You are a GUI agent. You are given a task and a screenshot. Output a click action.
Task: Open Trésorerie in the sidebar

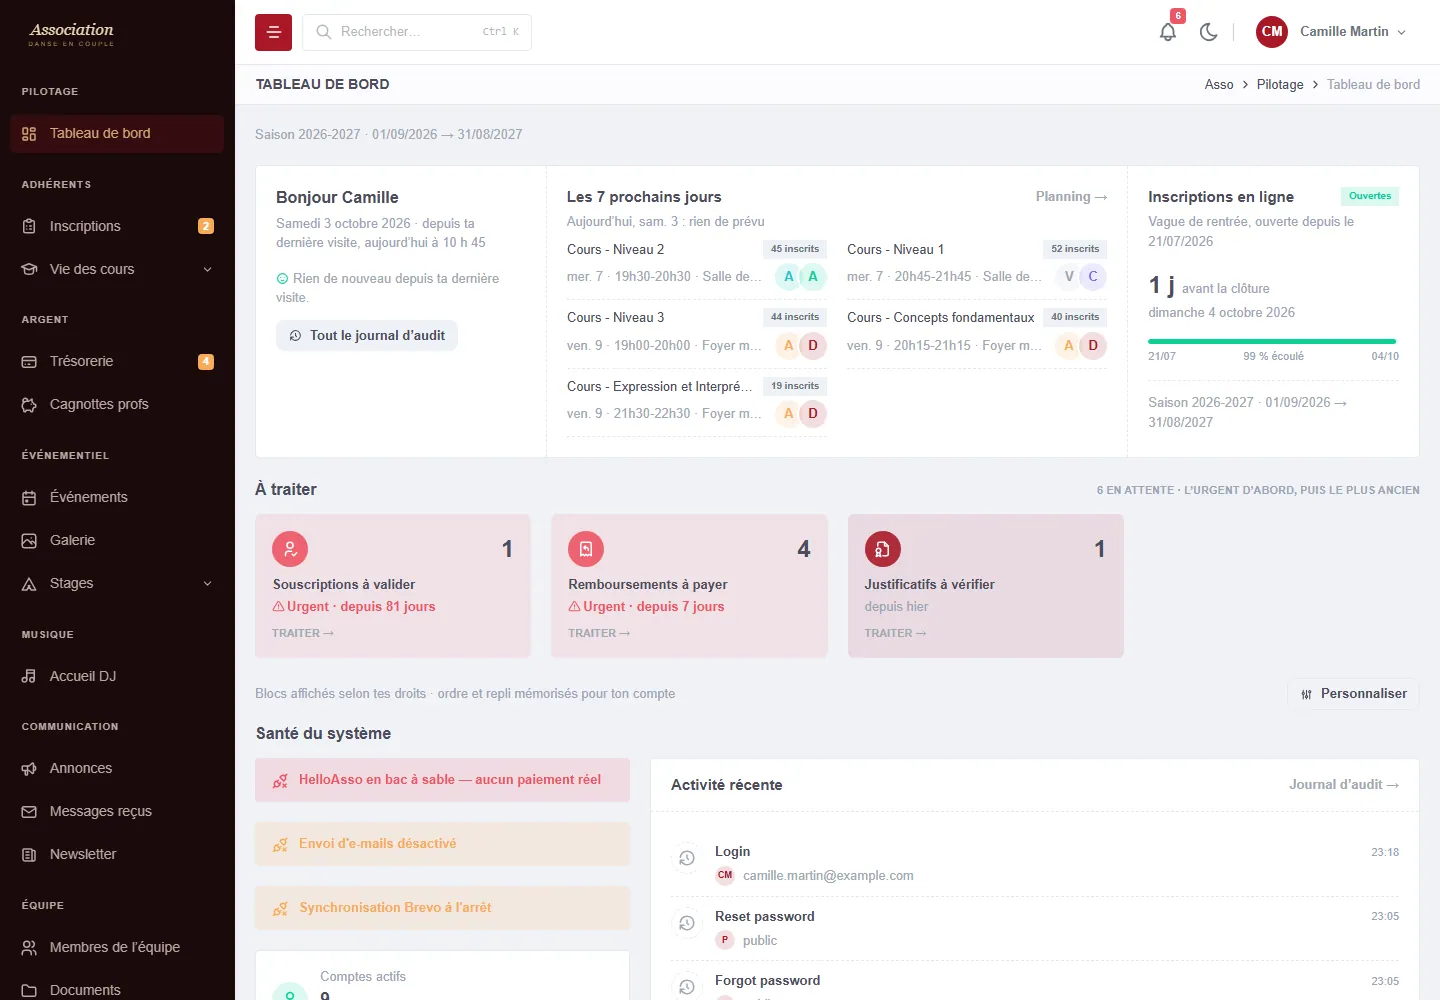coord(117,361)
